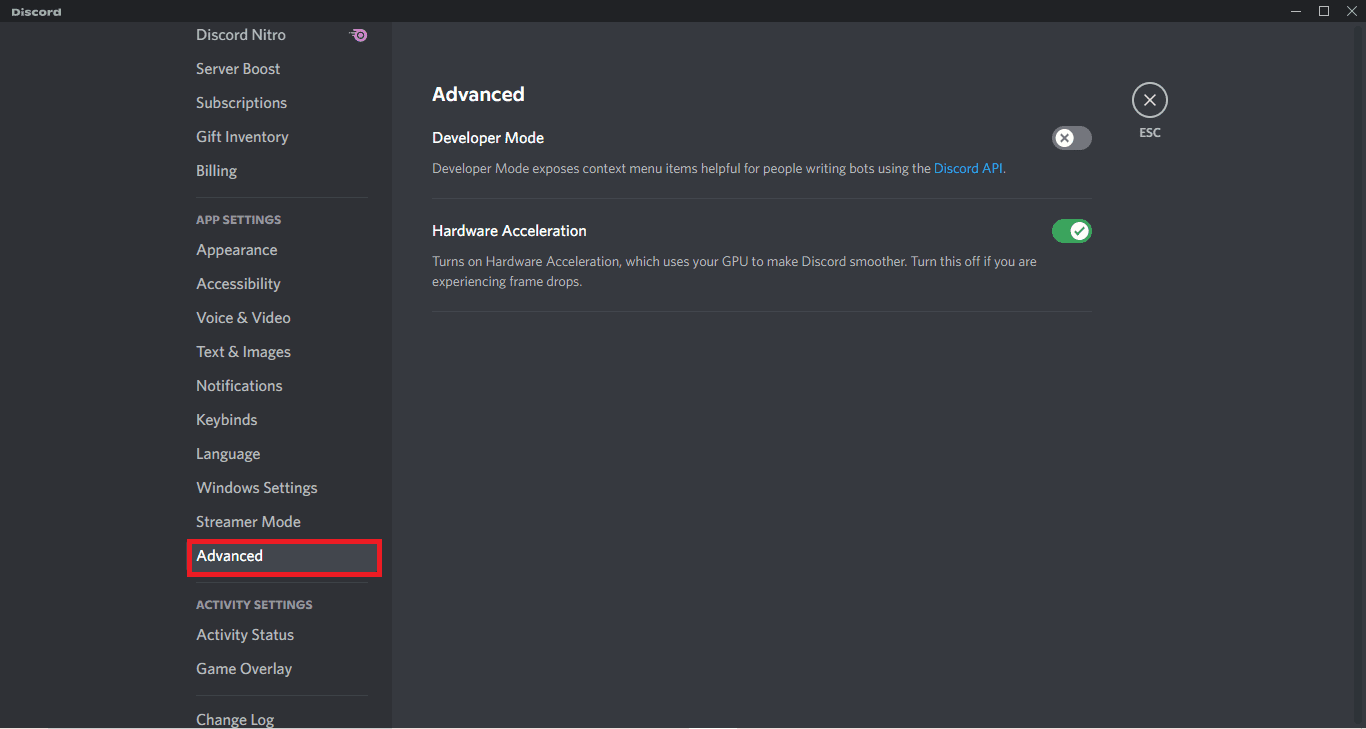The width and height of the screenshot is (1366, 729).
Task: View the Game Overlay settings
Action: point(244,668)
